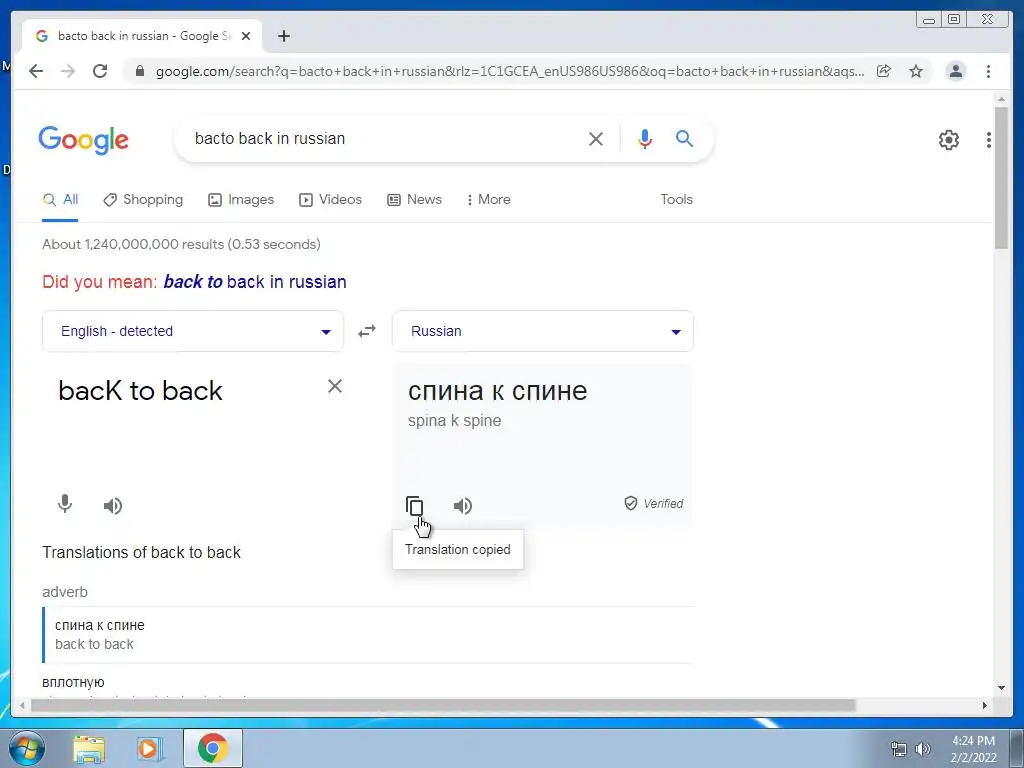Clear the Google search box text
1024x768 pixels.
click(596, 138)
